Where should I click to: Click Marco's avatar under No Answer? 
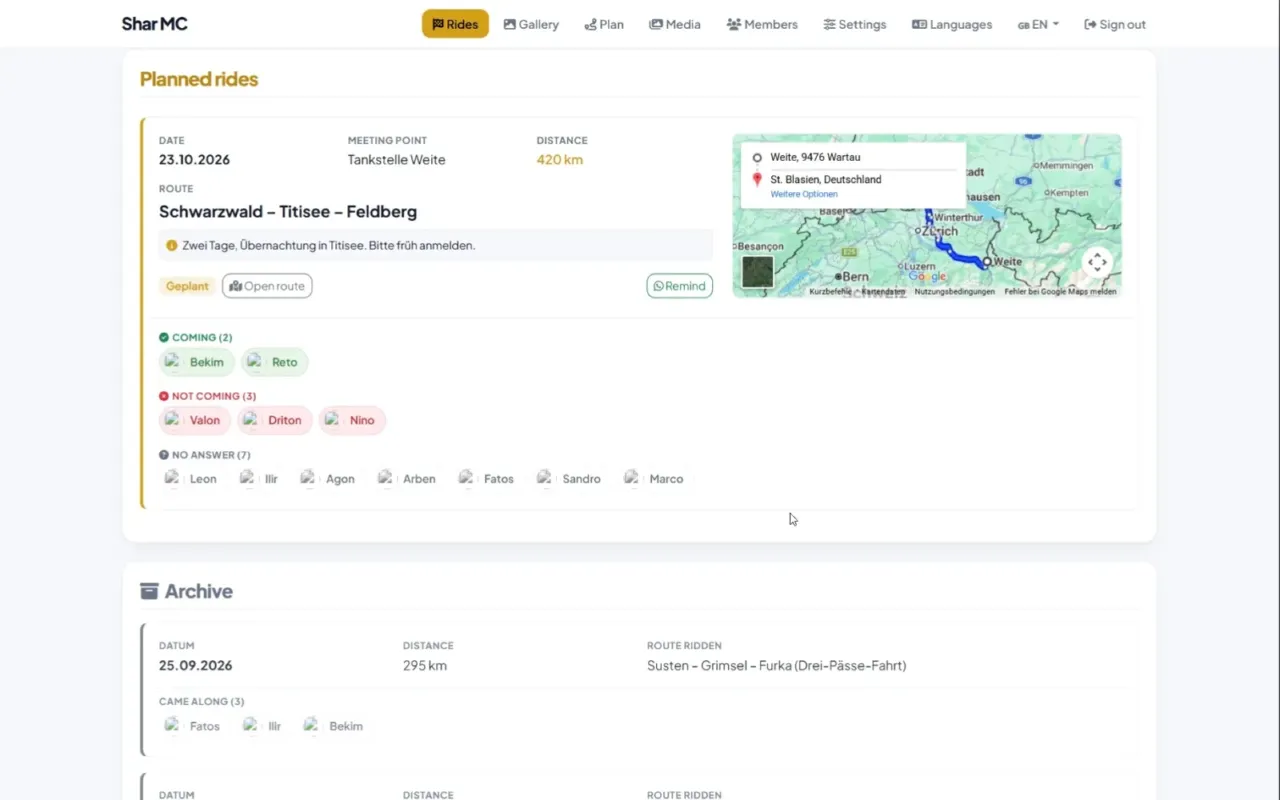pyautogui.click(x=633, y=478)
